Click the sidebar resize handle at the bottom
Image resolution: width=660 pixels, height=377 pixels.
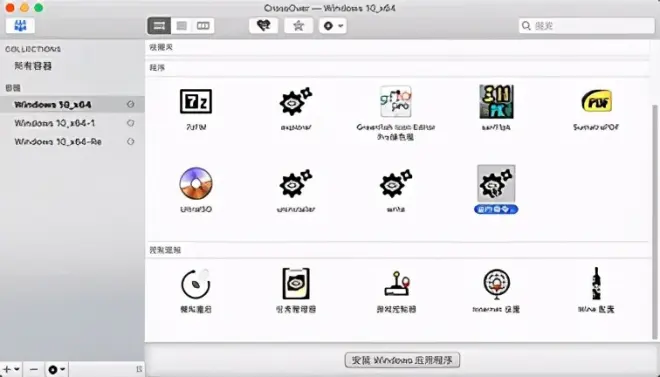coord(139,369)
